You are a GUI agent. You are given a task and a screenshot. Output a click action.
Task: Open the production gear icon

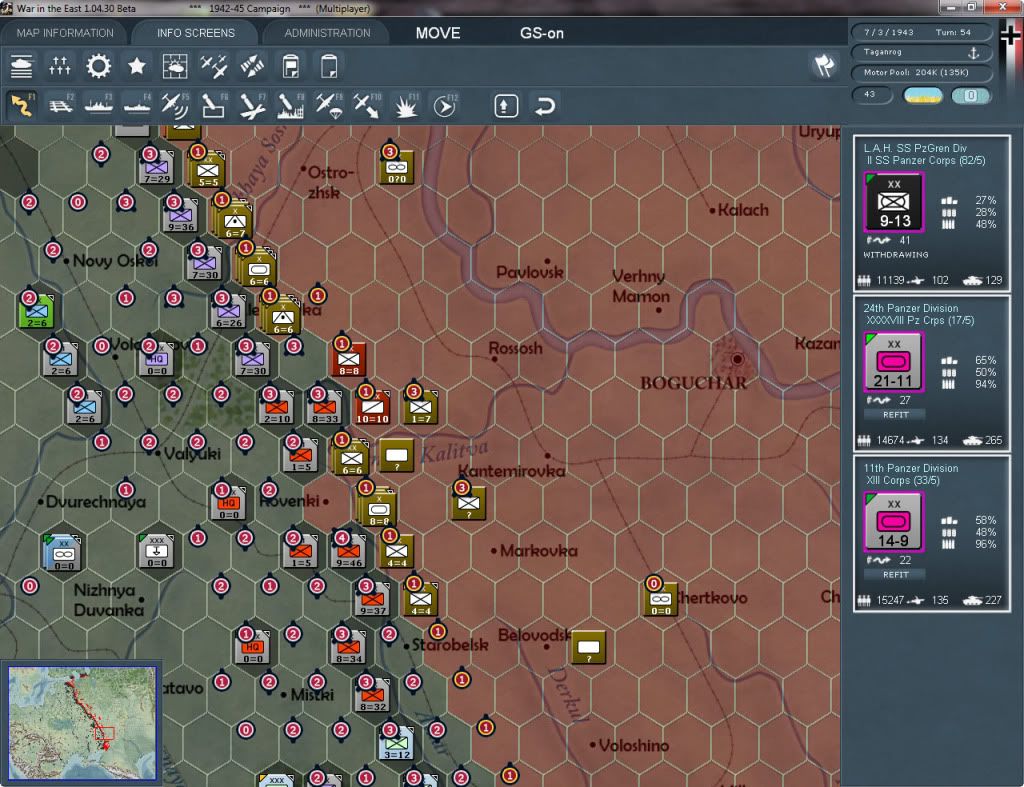tap(99, 66)
